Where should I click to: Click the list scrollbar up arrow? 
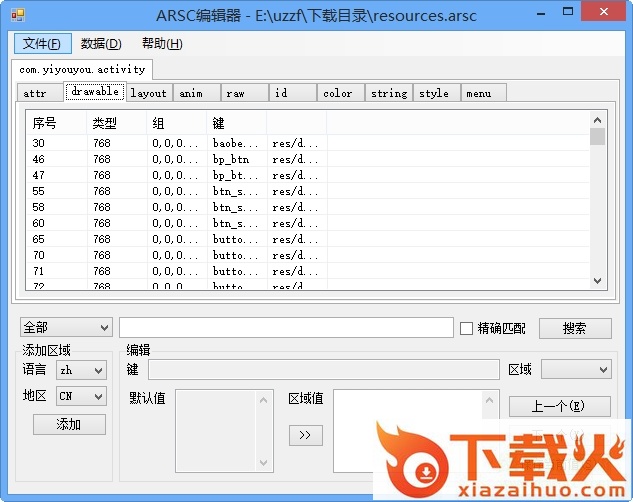(x=597, y=120)
